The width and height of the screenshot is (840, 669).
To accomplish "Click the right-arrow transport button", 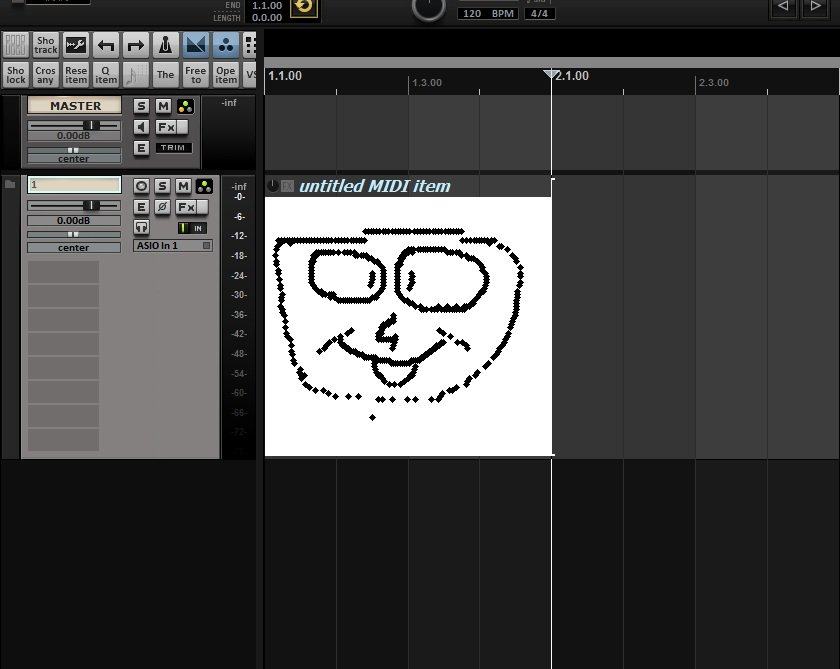I will pyautogui.click(x=815, y=7).
